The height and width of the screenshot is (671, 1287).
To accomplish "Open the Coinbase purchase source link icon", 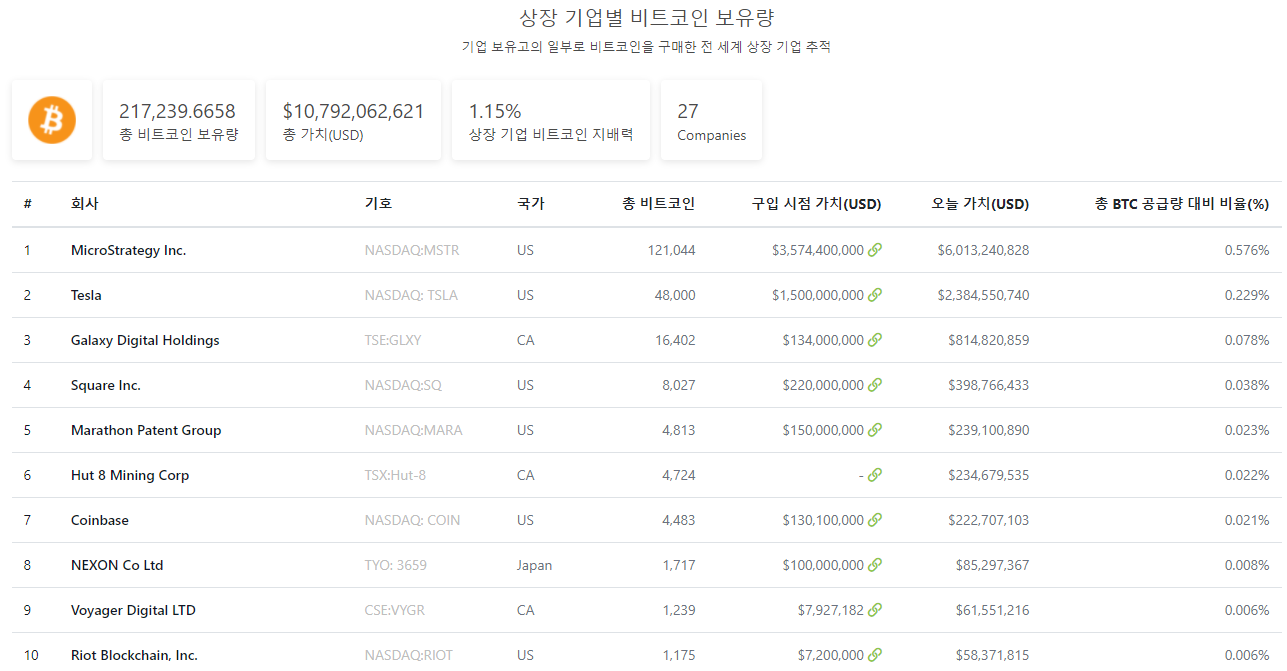I will [875, 520].
